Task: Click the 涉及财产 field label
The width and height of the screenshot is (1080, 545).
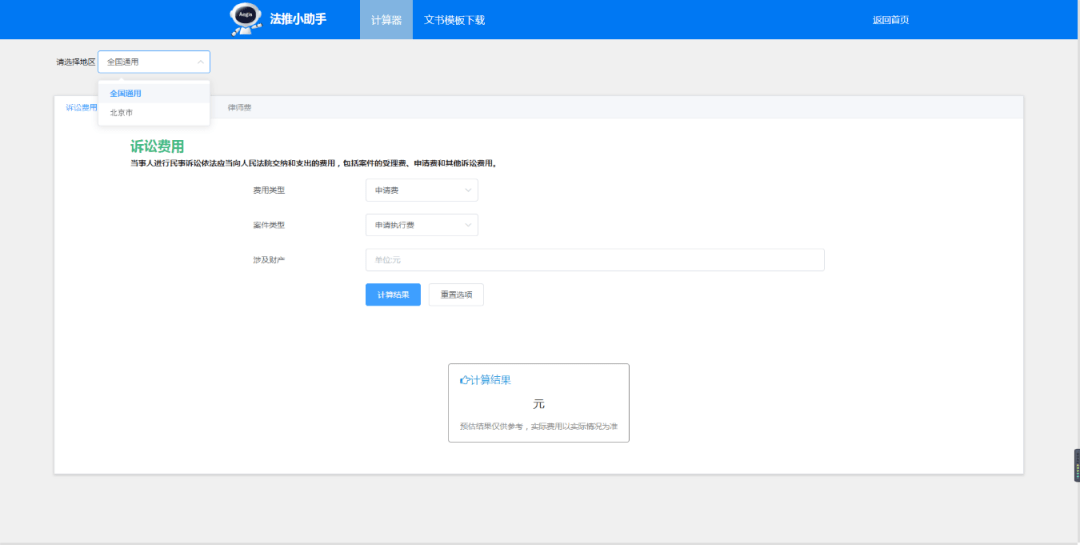Action: (269, 260)
